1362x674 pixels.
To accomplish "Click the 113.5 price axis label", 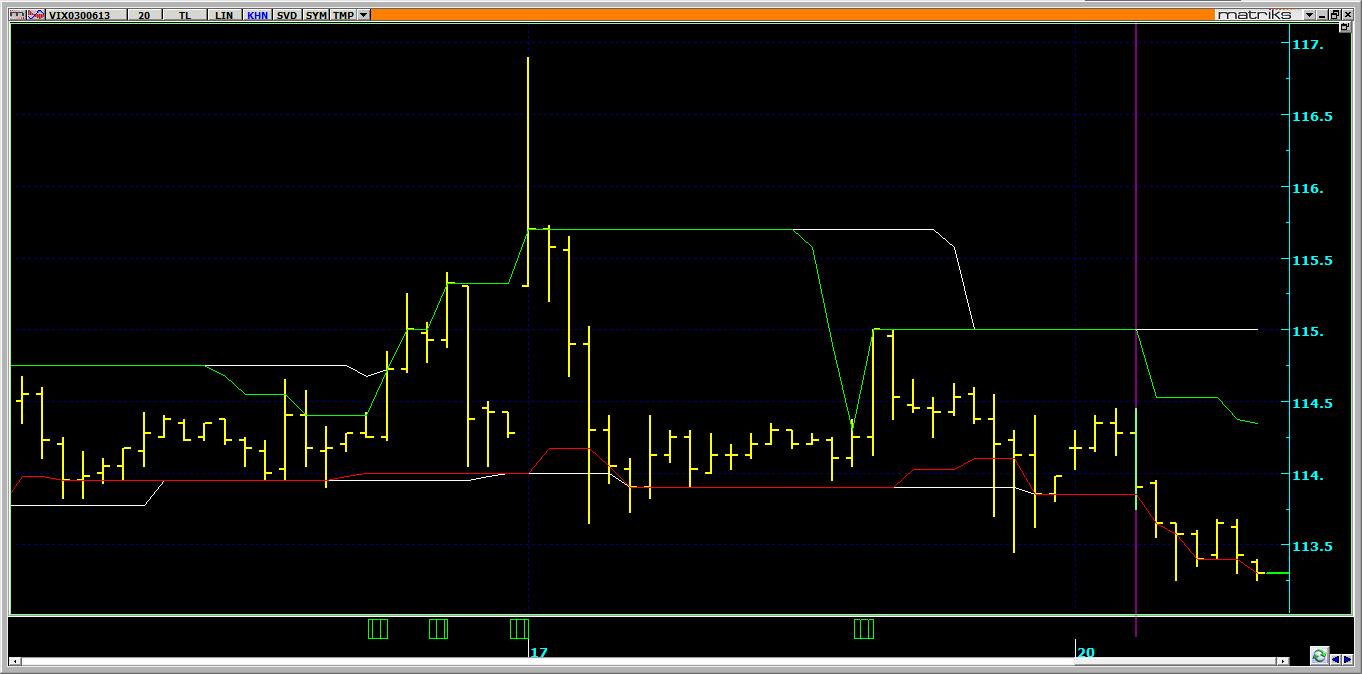I will point(1312,547).
